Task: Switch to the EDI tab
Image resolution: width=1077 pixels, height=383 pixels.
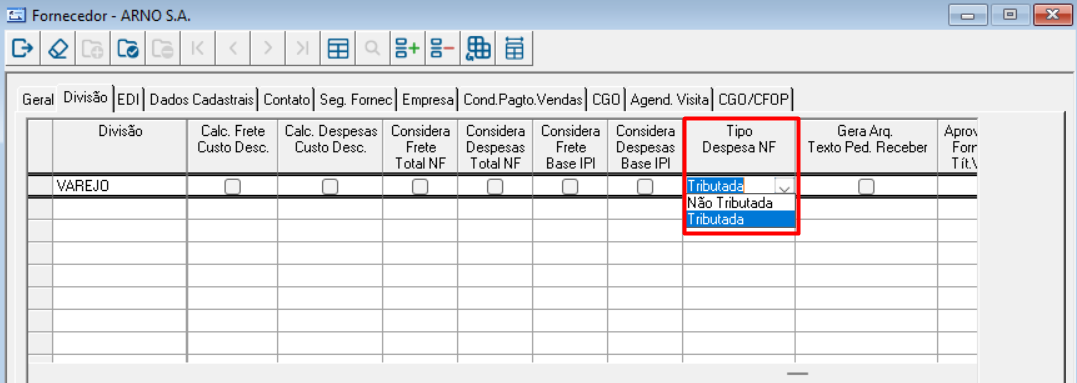Action: [128, 100]
